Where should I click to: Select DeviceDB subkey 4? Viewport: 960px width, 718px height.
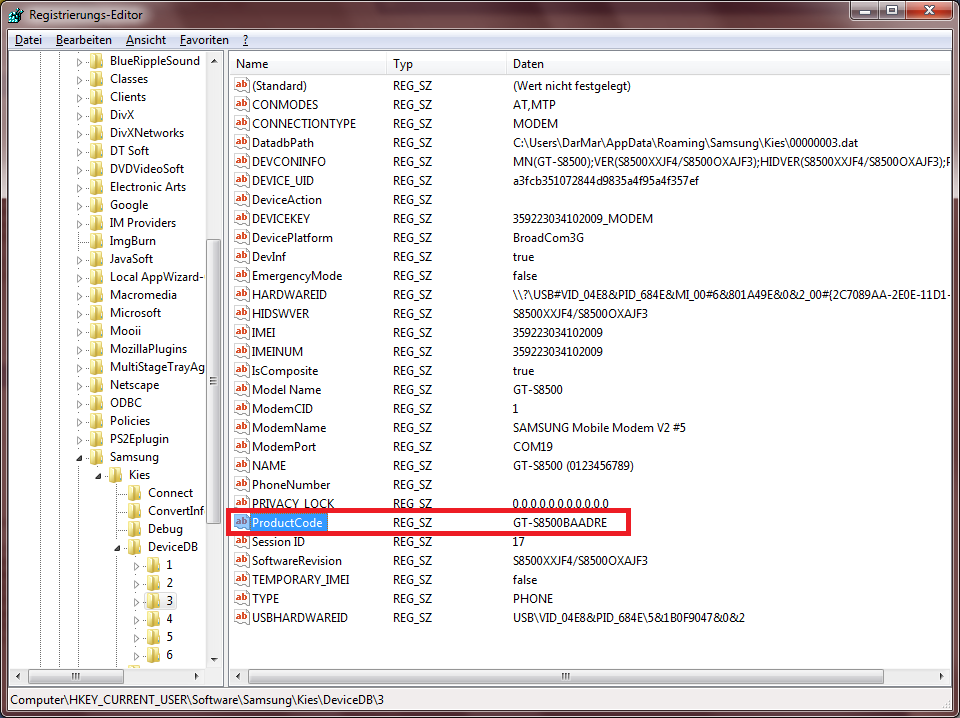click(x=170, y=618)
